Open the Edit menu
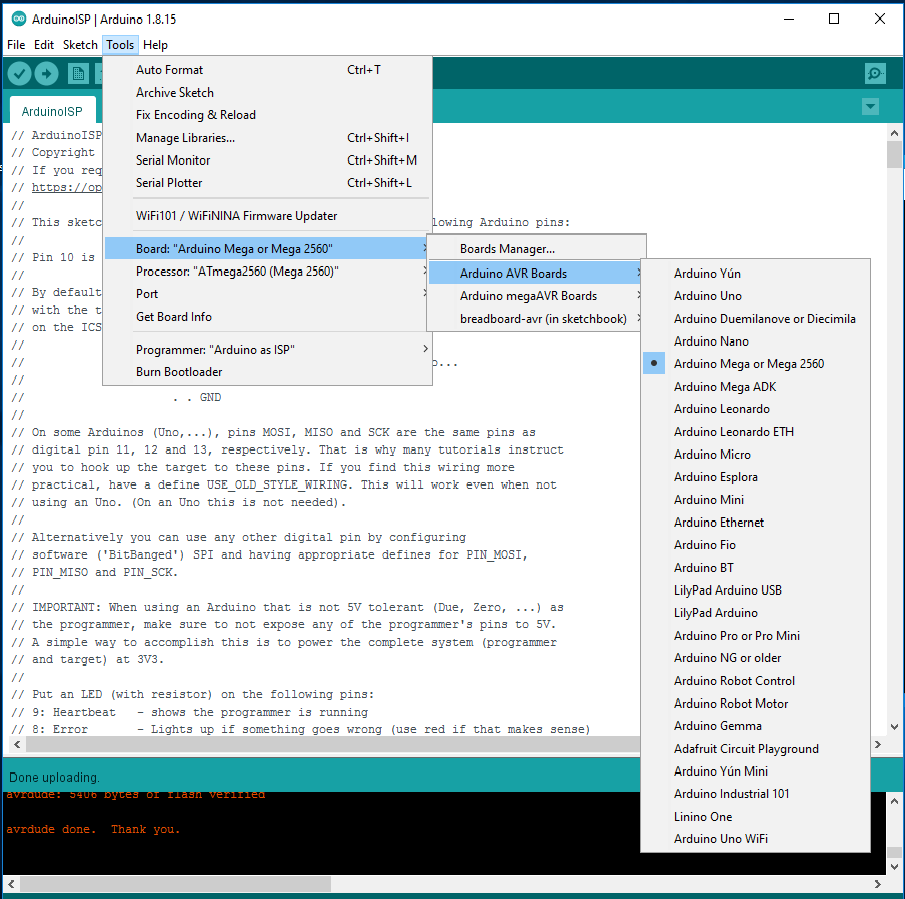This screenshot has height=899, width=905. (x=44, y=45)
